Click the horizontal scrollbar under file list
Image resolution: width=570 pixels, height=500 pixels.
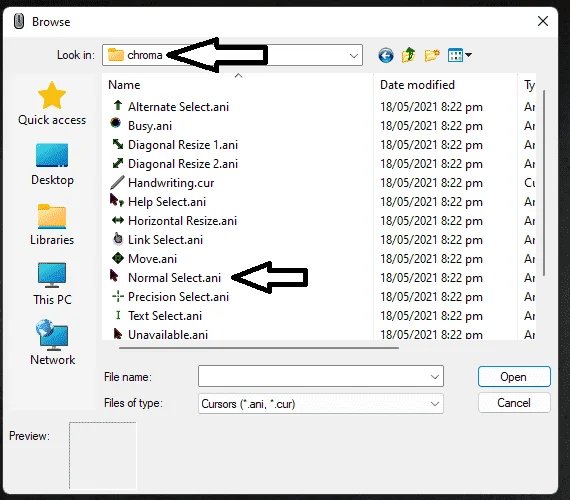point(258,348)
